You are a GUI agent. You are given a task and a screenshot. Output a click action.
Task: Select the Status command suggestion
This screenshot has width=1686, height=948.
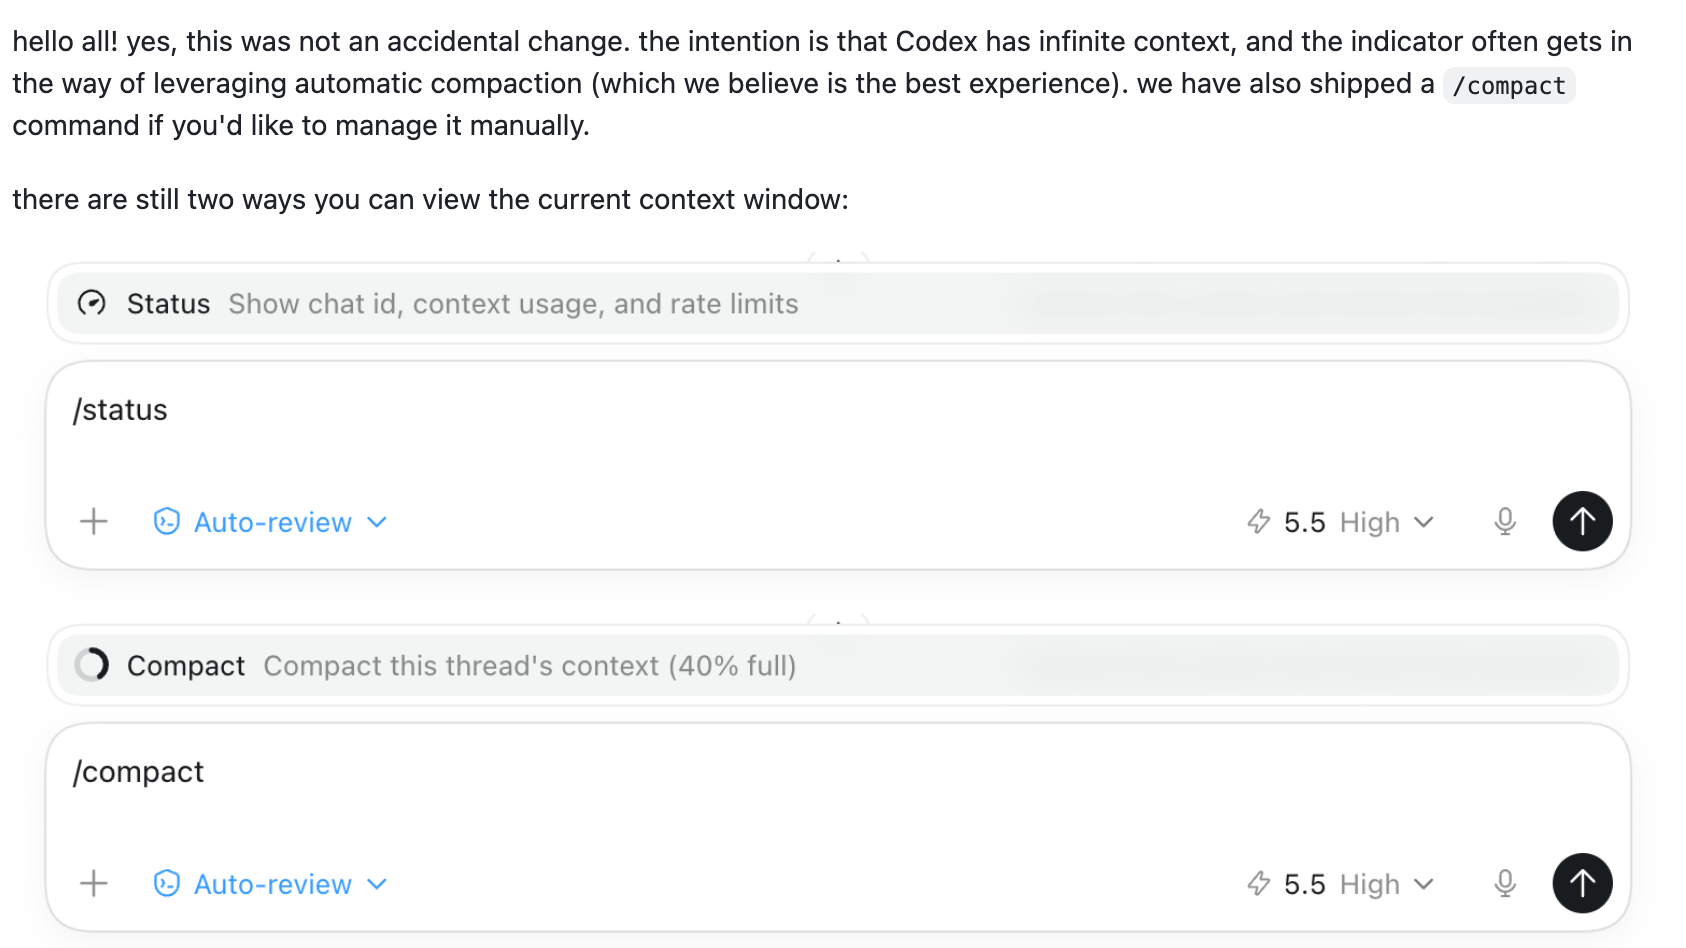click(x=838, y=303)
